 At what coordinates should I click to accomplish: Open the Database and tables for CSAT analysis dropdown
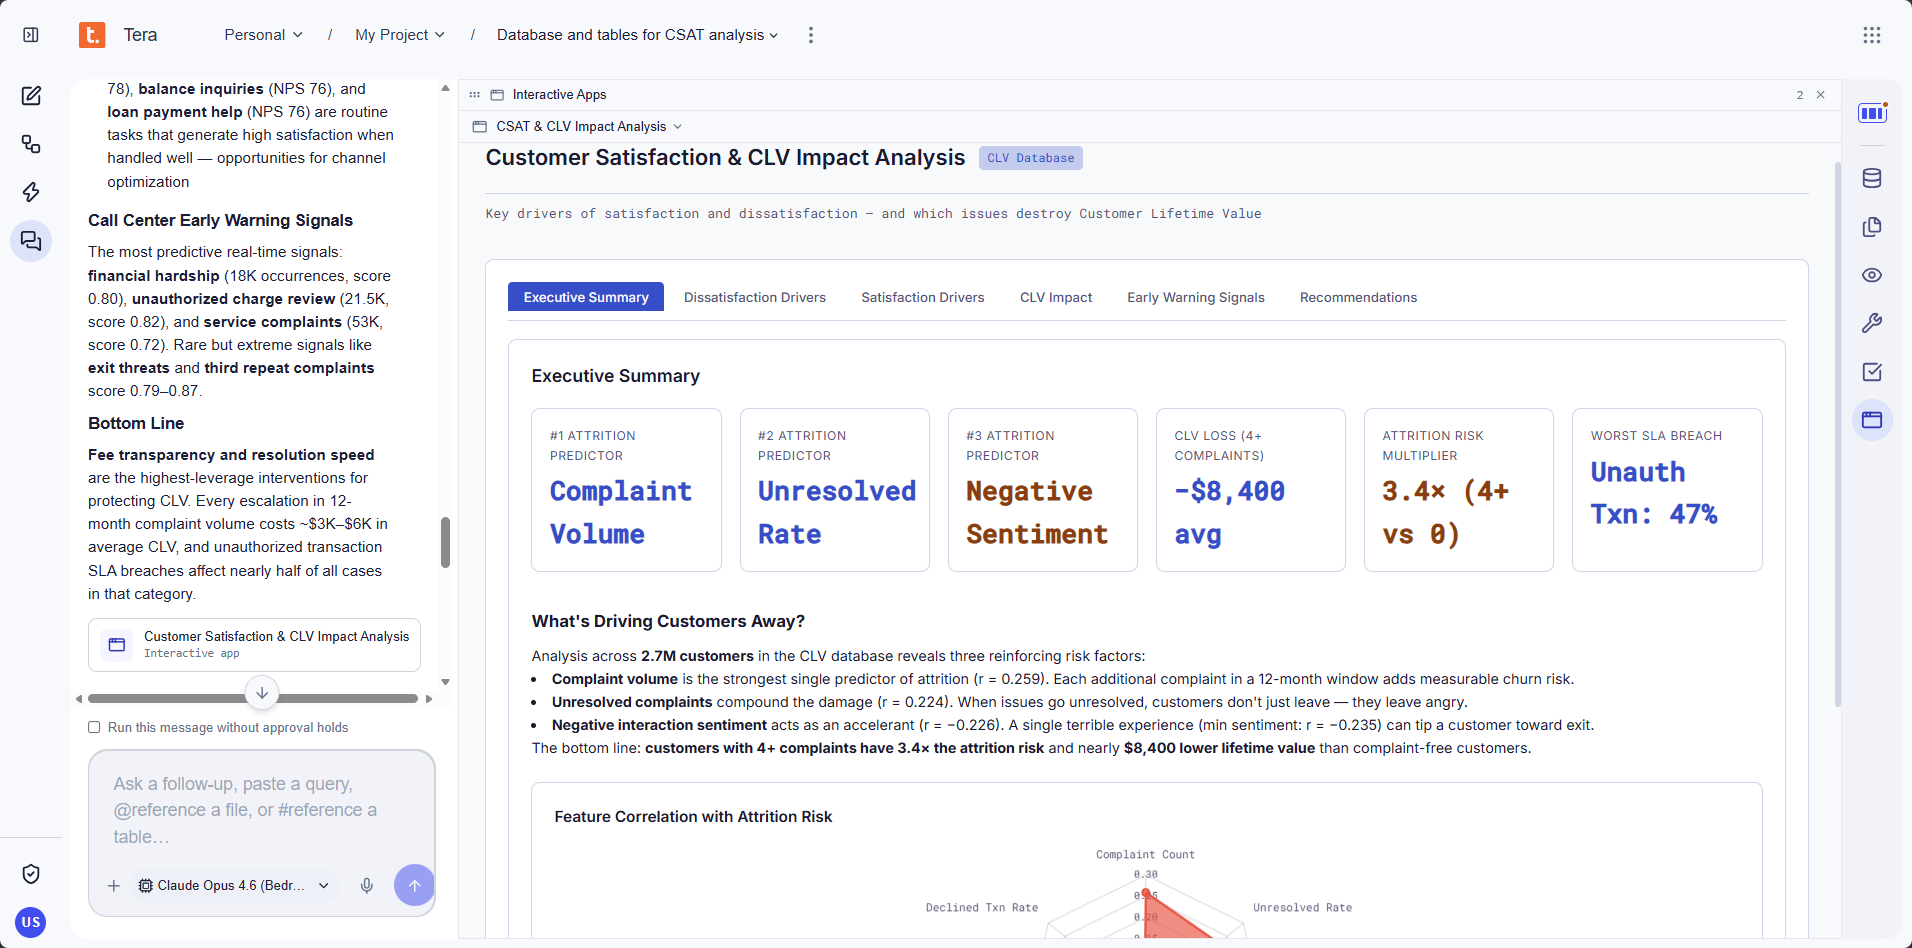(x=637, y=35)
